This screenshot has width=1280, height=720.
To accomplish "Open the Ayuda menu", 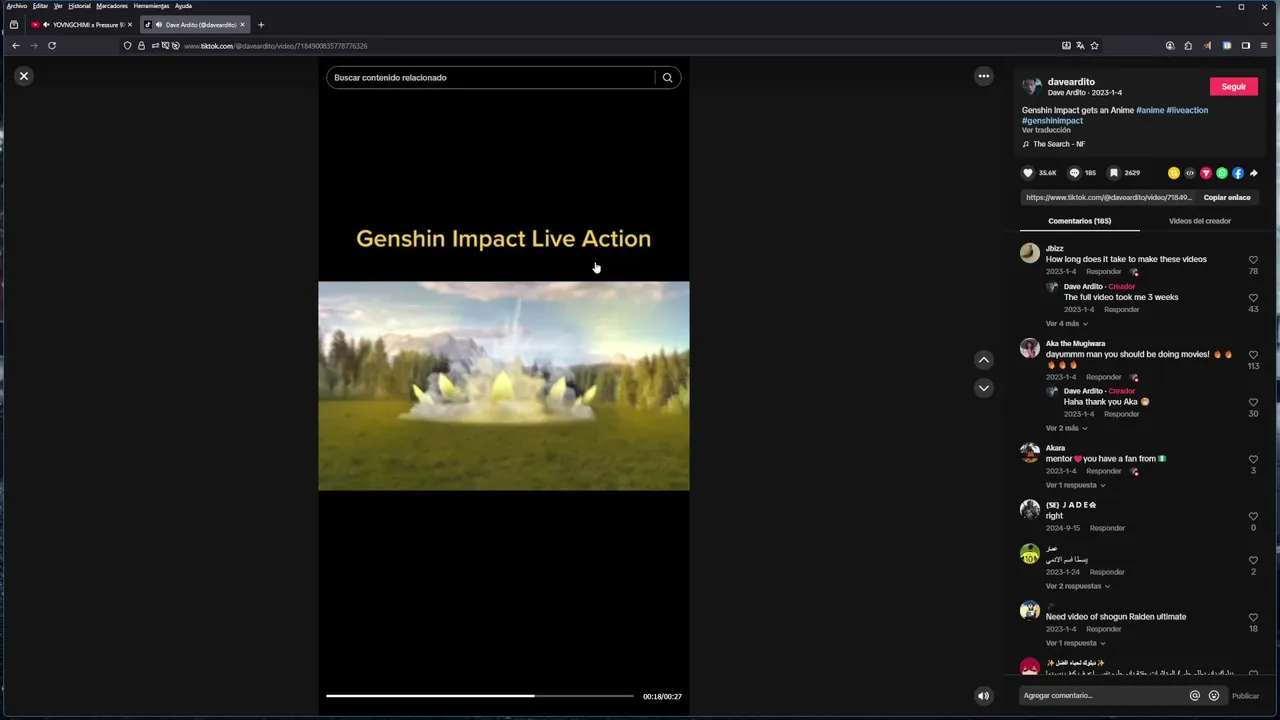I will tap(184, 6).
